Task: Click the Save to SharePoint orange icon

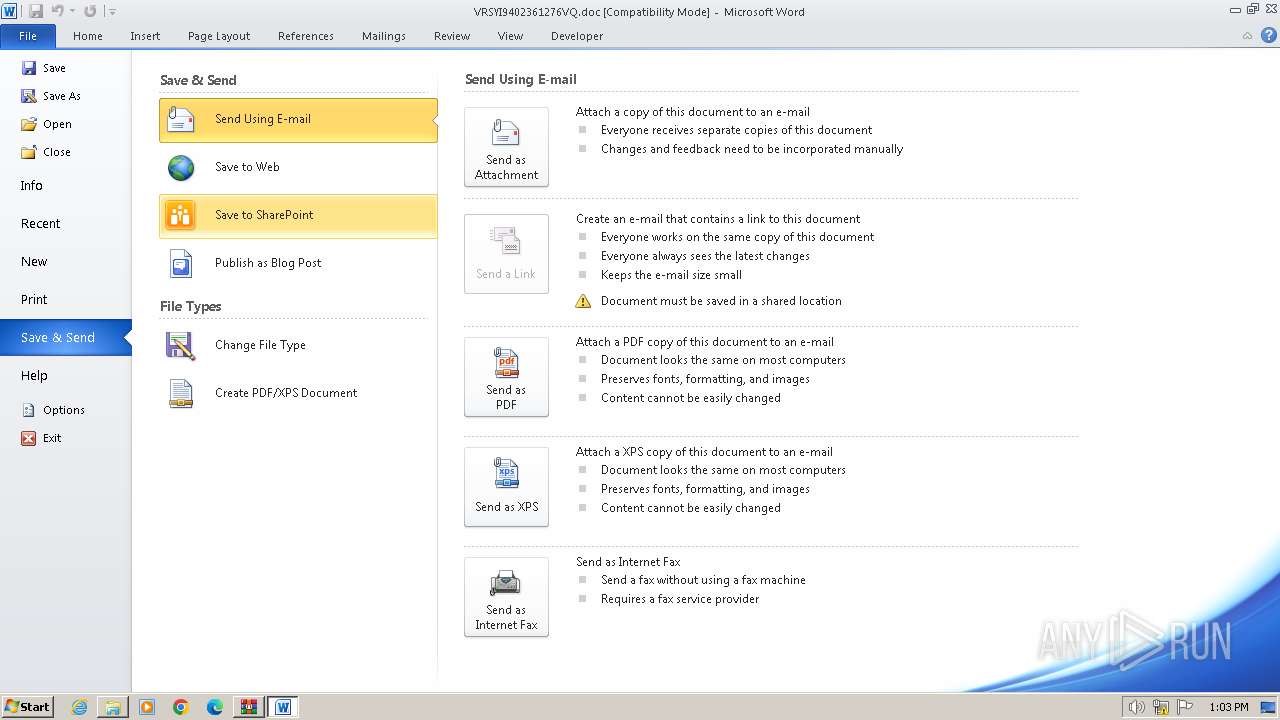Action: (x=181, y=215)
